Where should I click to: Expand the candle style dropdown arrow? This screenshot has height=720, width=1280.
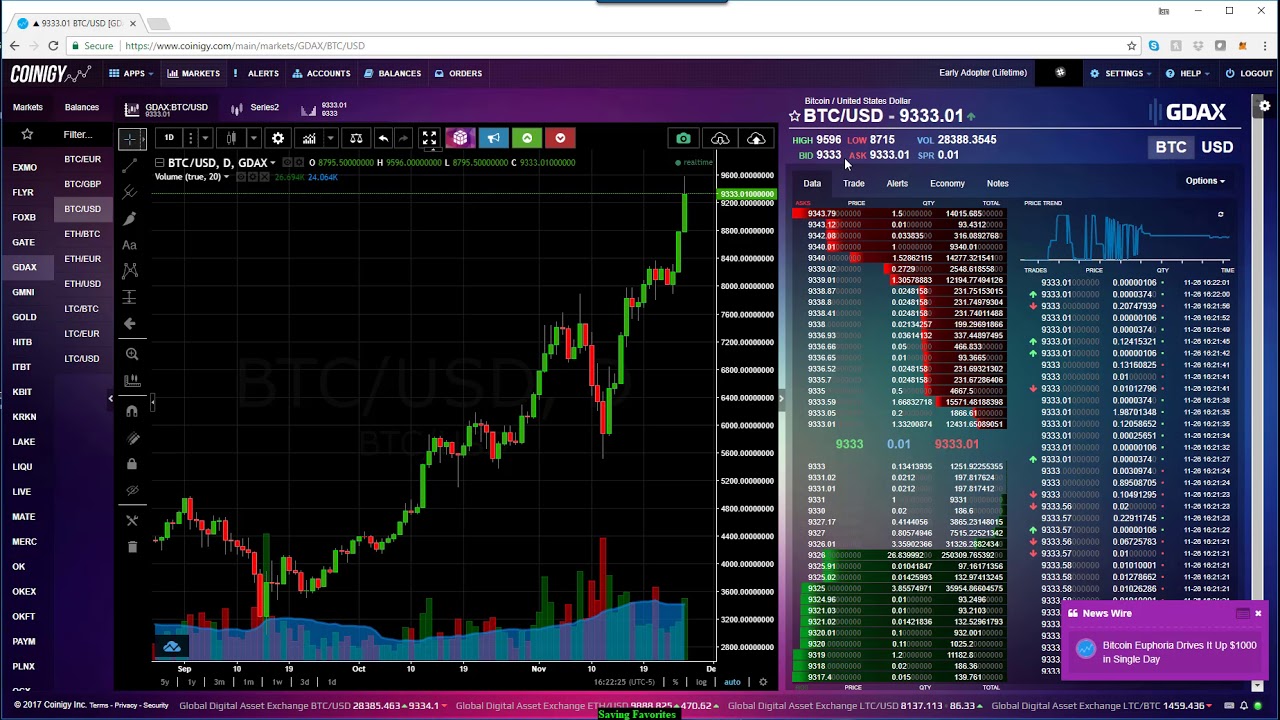pos(253,138)
